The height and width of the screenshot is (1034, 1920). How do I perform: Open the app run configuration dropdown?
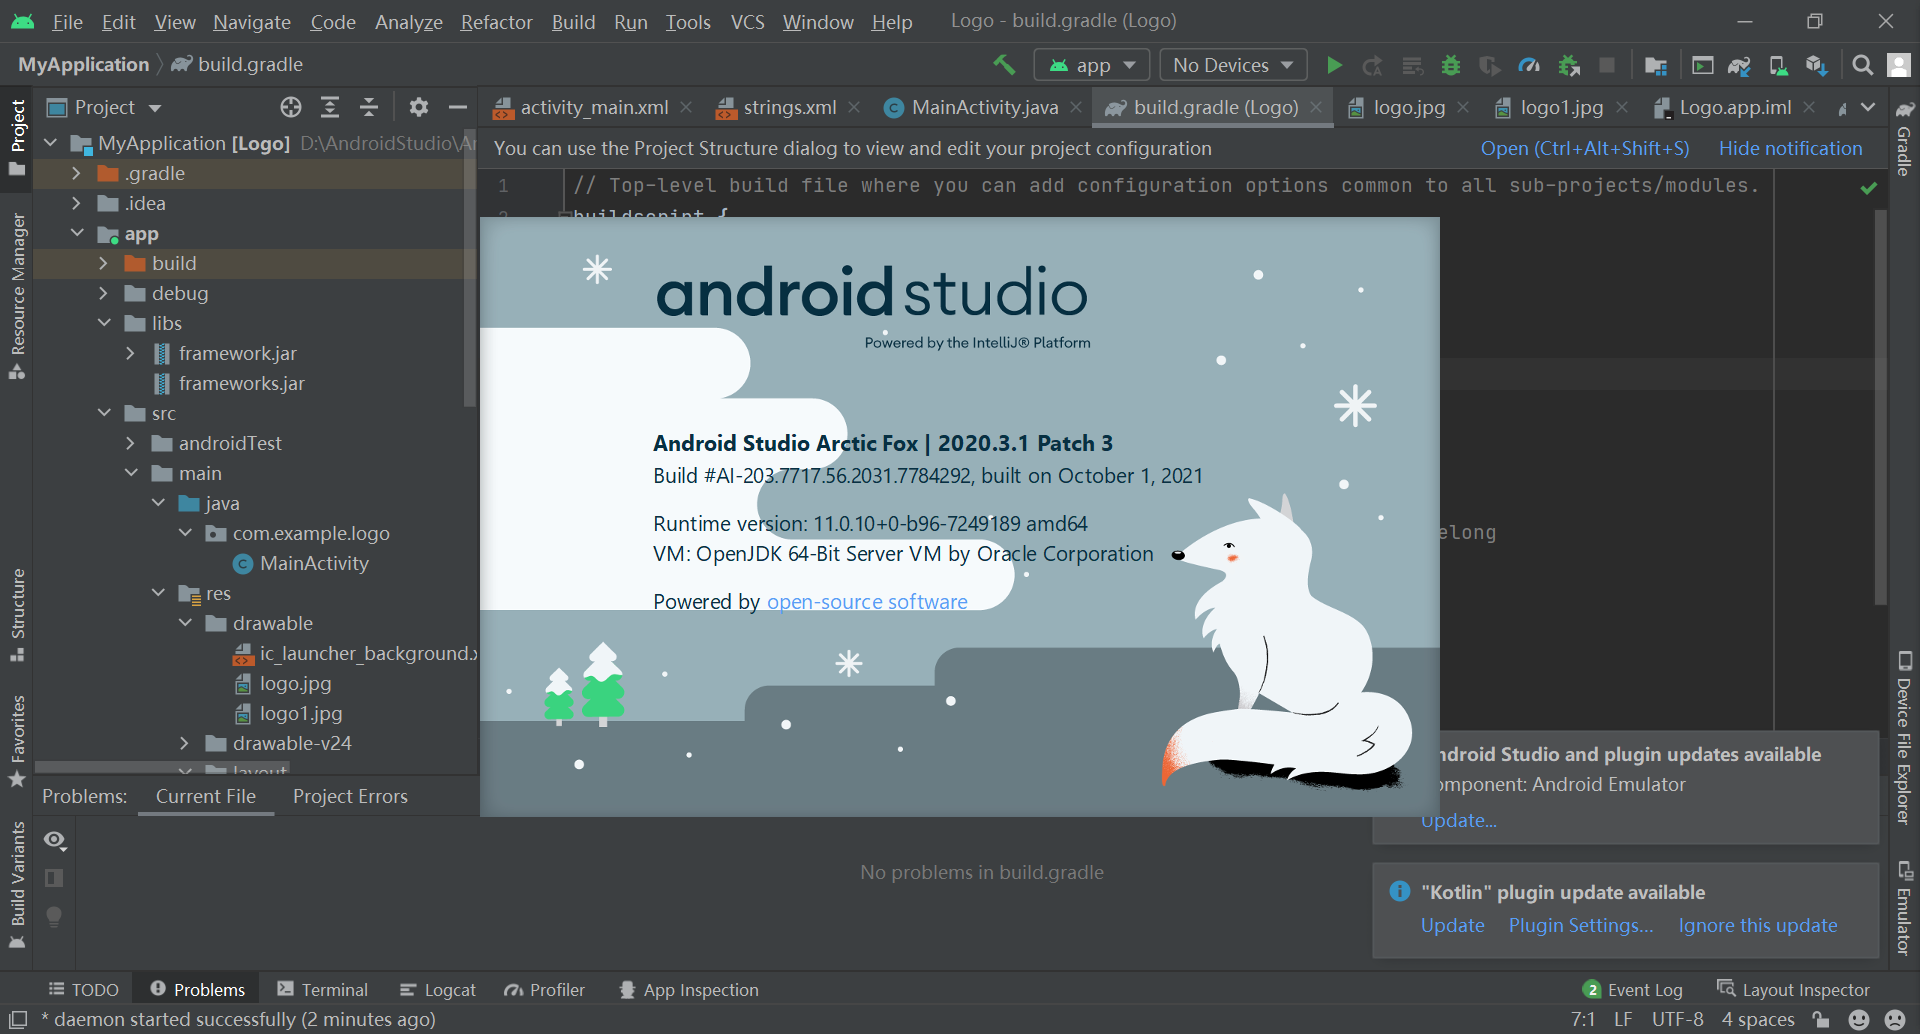1092,65
